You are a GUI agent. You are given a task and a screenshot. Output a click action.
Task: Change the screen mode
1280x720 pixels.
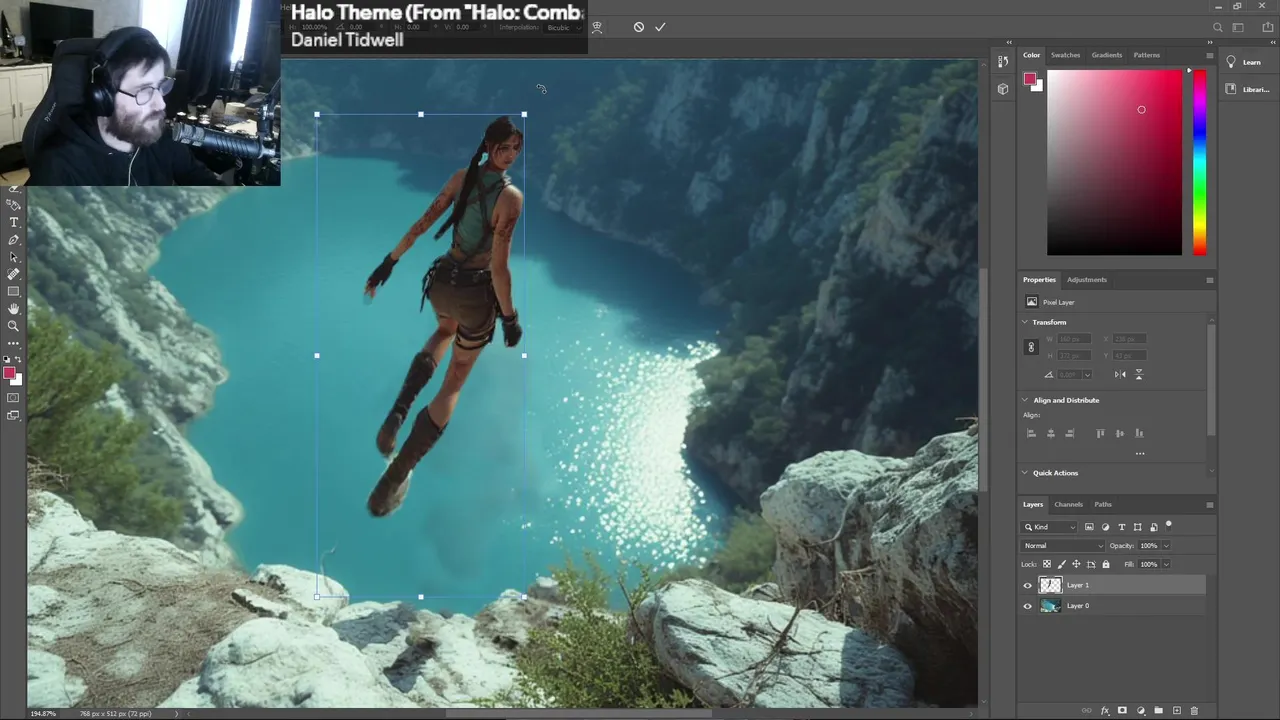tap(13, 415)
